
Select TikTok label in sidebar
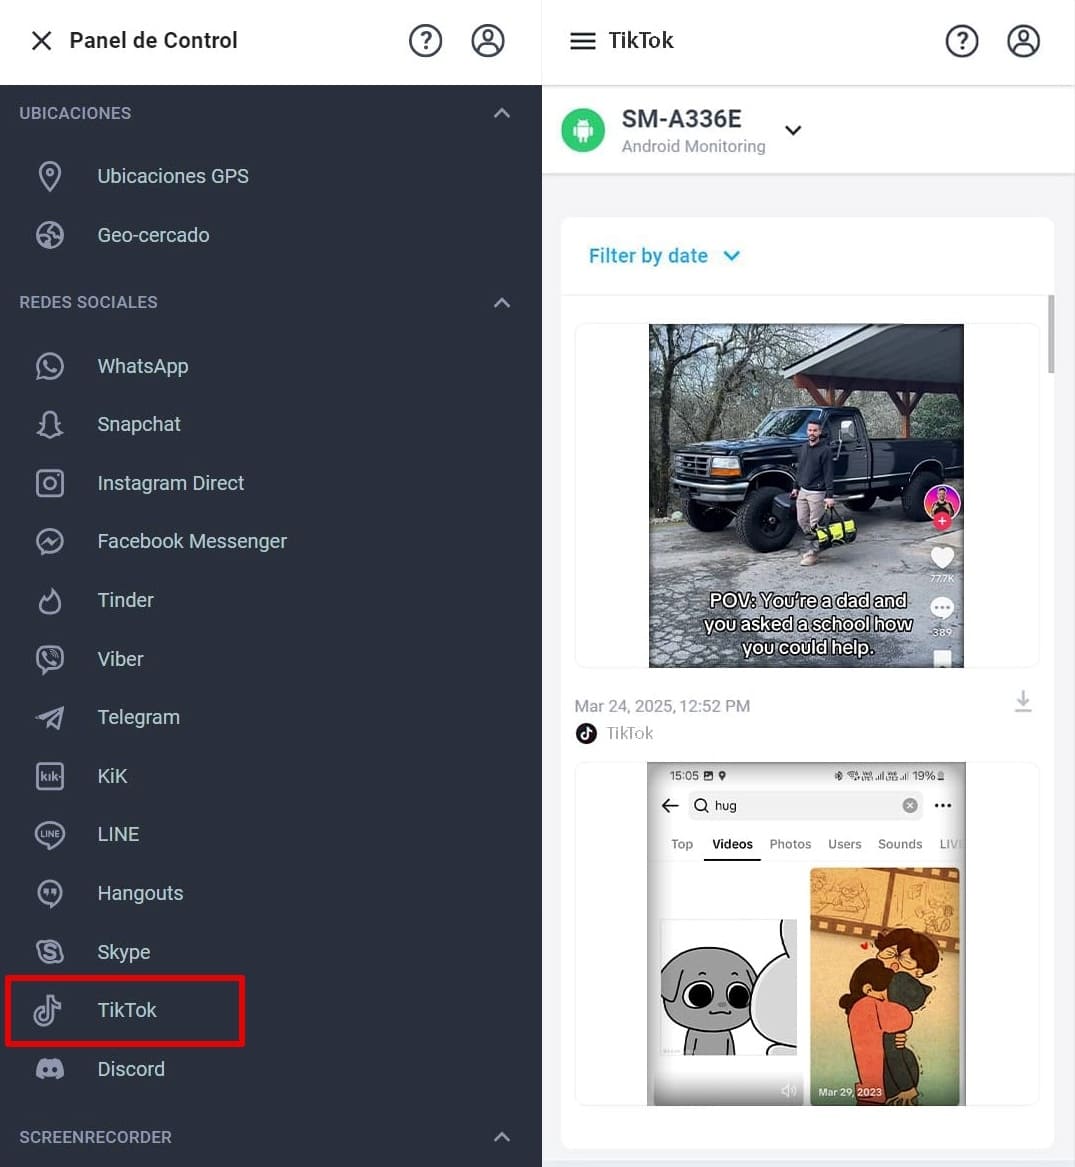tap(127, 1010)
